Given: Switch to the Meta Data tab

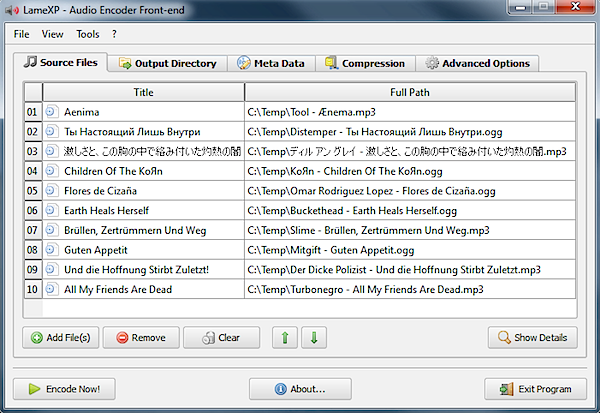Looking at the screenshot, I should coord(271,63).
